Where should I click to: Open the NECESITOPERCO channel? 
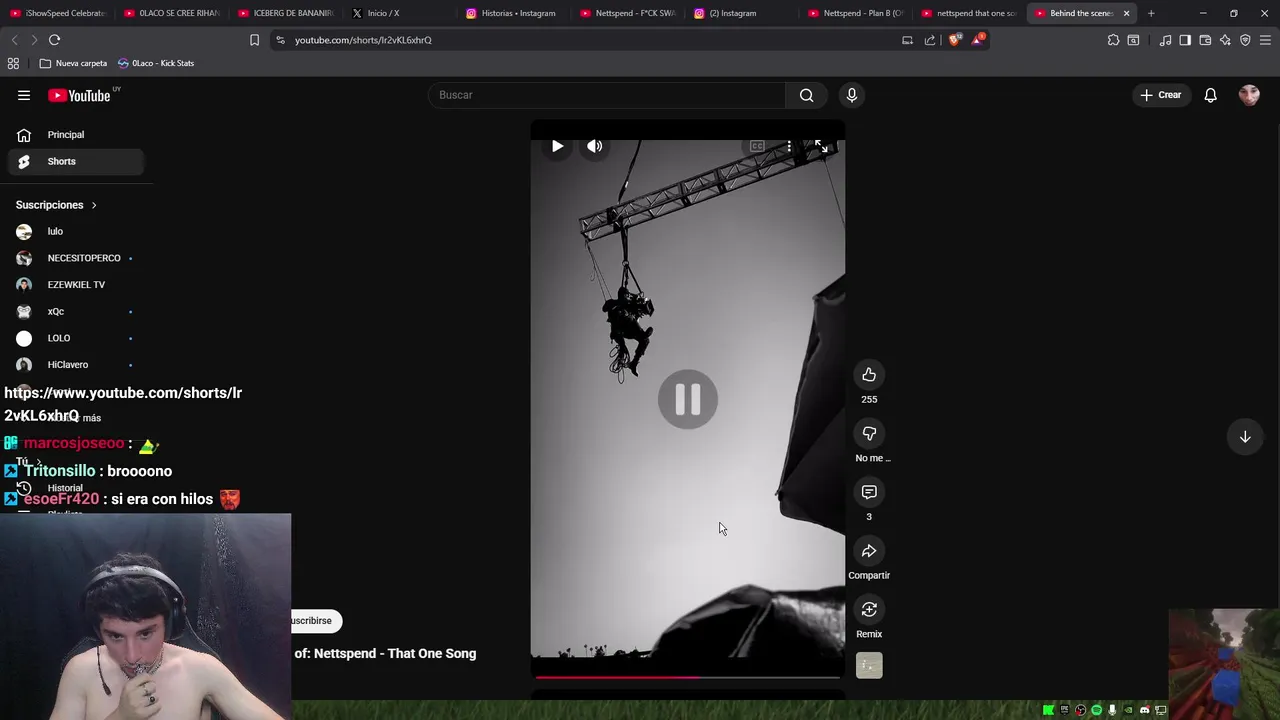pos(75,258)
